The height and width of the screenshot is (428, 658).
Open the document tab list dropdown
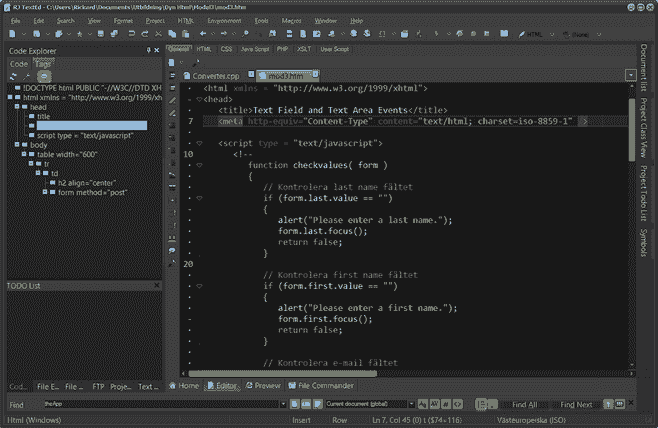[631, 75]
